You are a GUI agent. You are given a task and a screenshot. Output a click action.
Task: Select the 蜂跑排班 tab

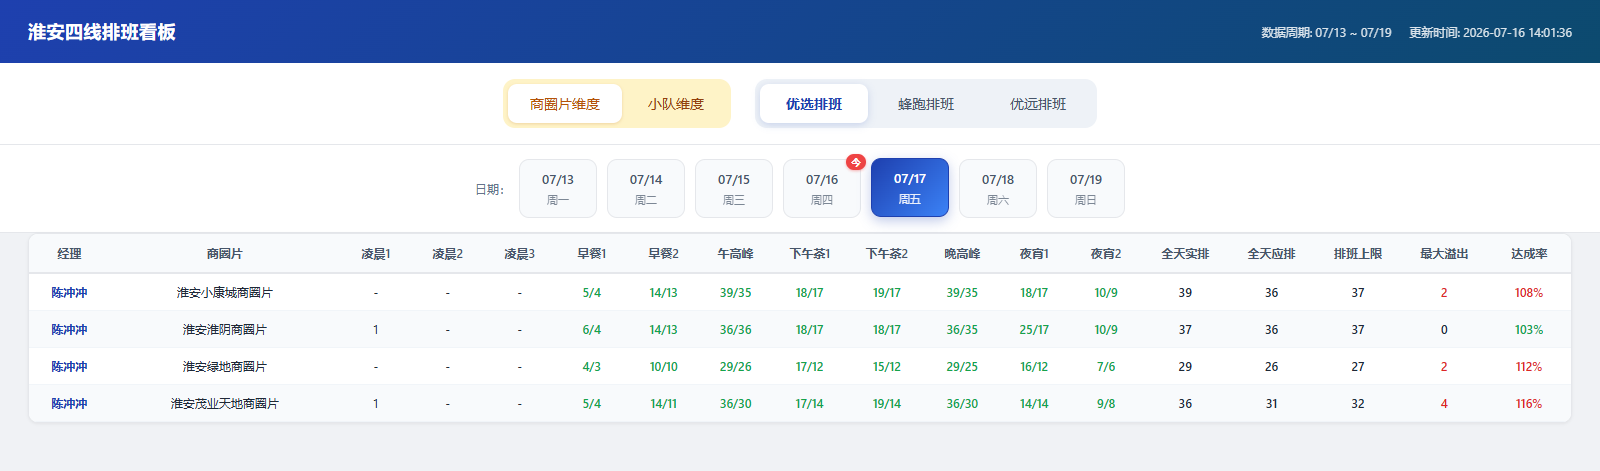tap(926, 104)
